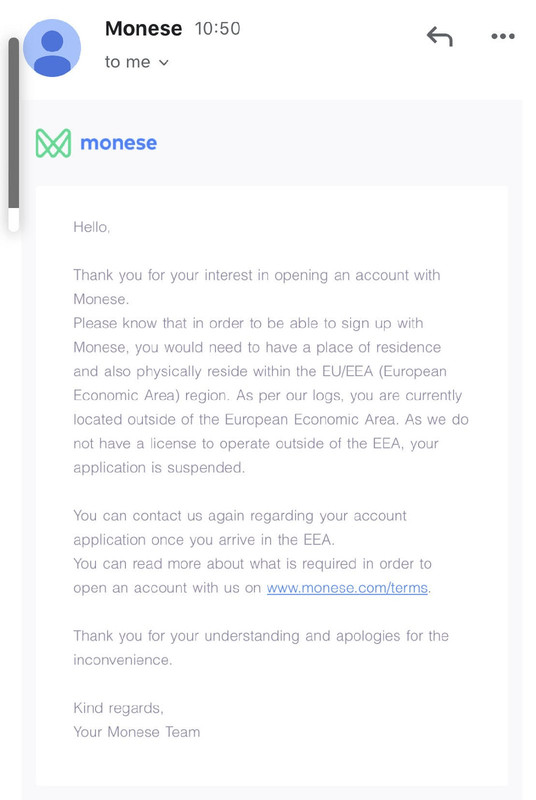
Task: Click the green Monese M logo
Action: pyautogui.click(x=53, y=143)
